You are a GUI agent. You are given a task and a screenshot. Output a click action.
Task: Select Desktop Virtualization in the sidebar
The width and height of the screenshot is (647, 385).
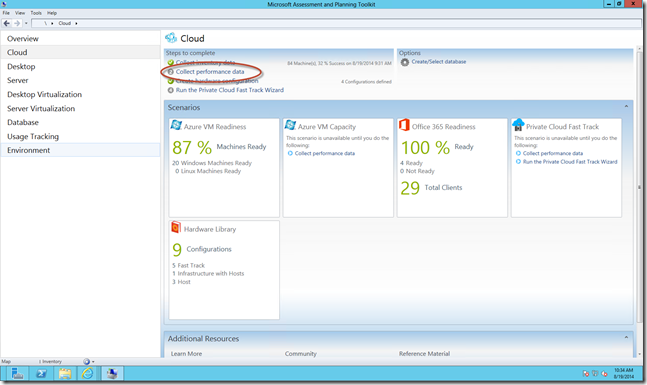80,94
